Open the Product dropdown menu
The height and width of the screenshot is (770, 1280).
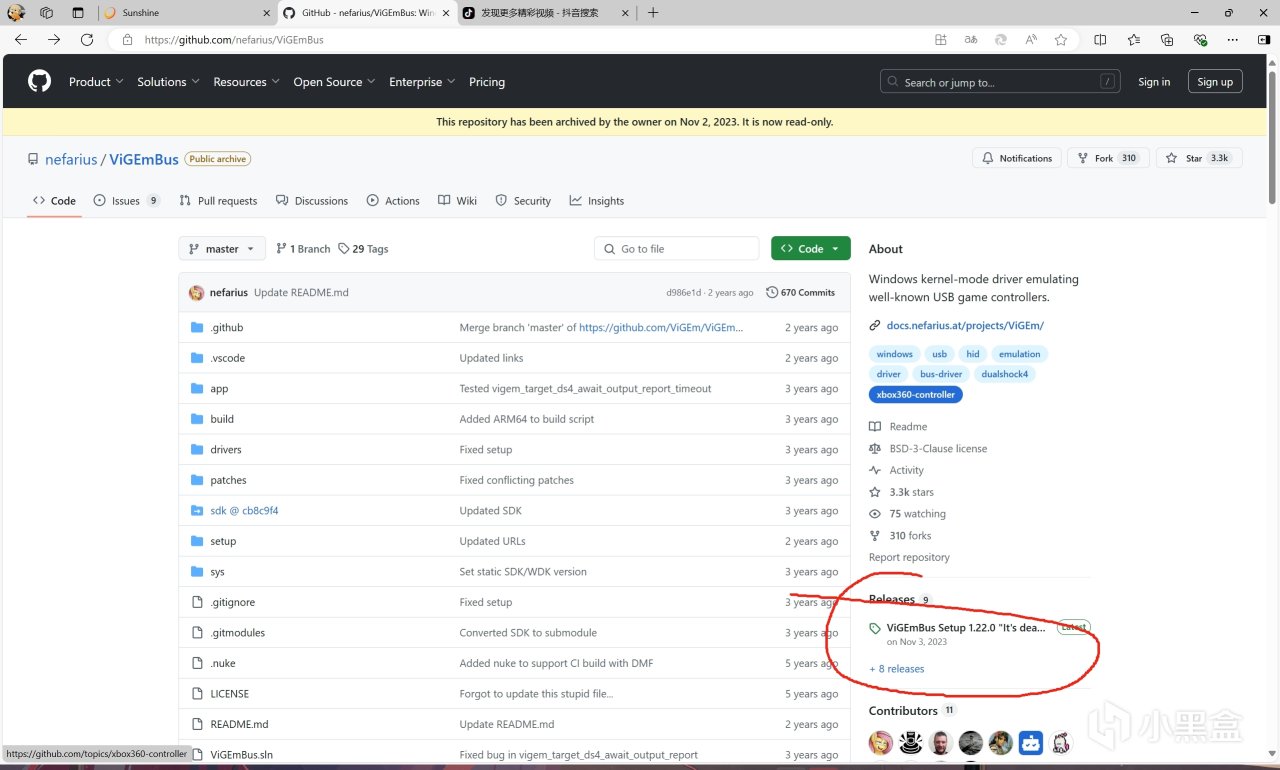[x=96, y=82]
